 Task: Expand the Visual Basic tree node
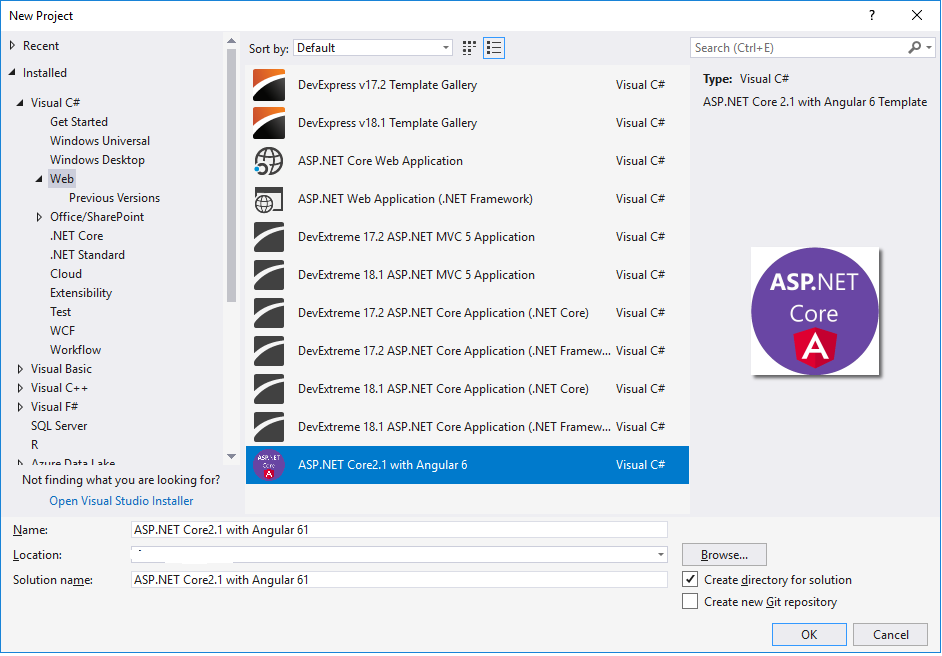[x=20, y=369]
